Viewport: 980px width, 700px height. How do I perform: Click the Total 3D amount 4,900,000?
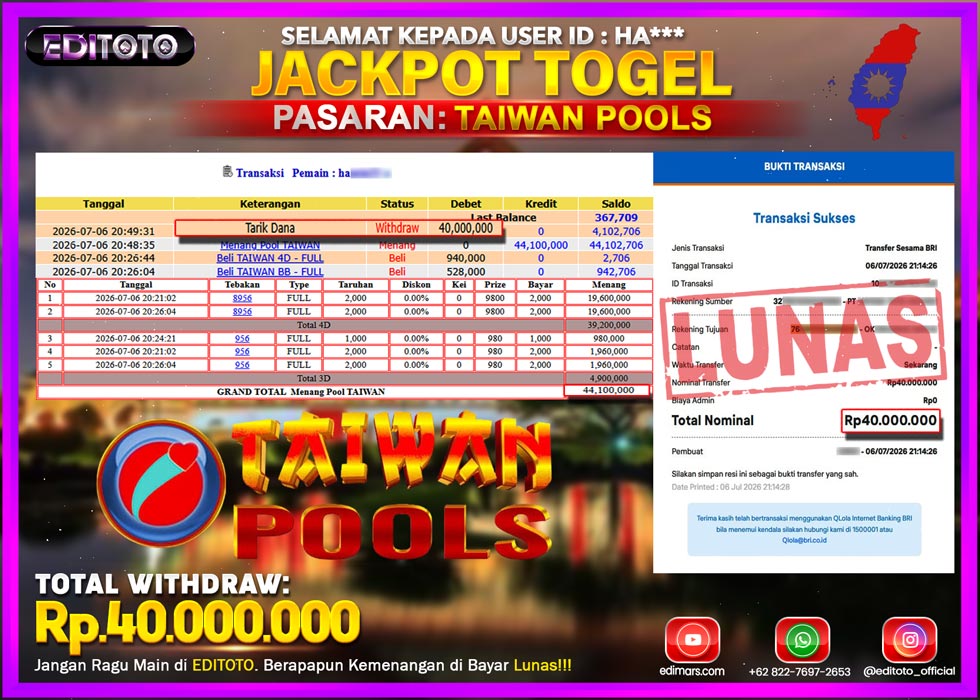tap(609, 378)
